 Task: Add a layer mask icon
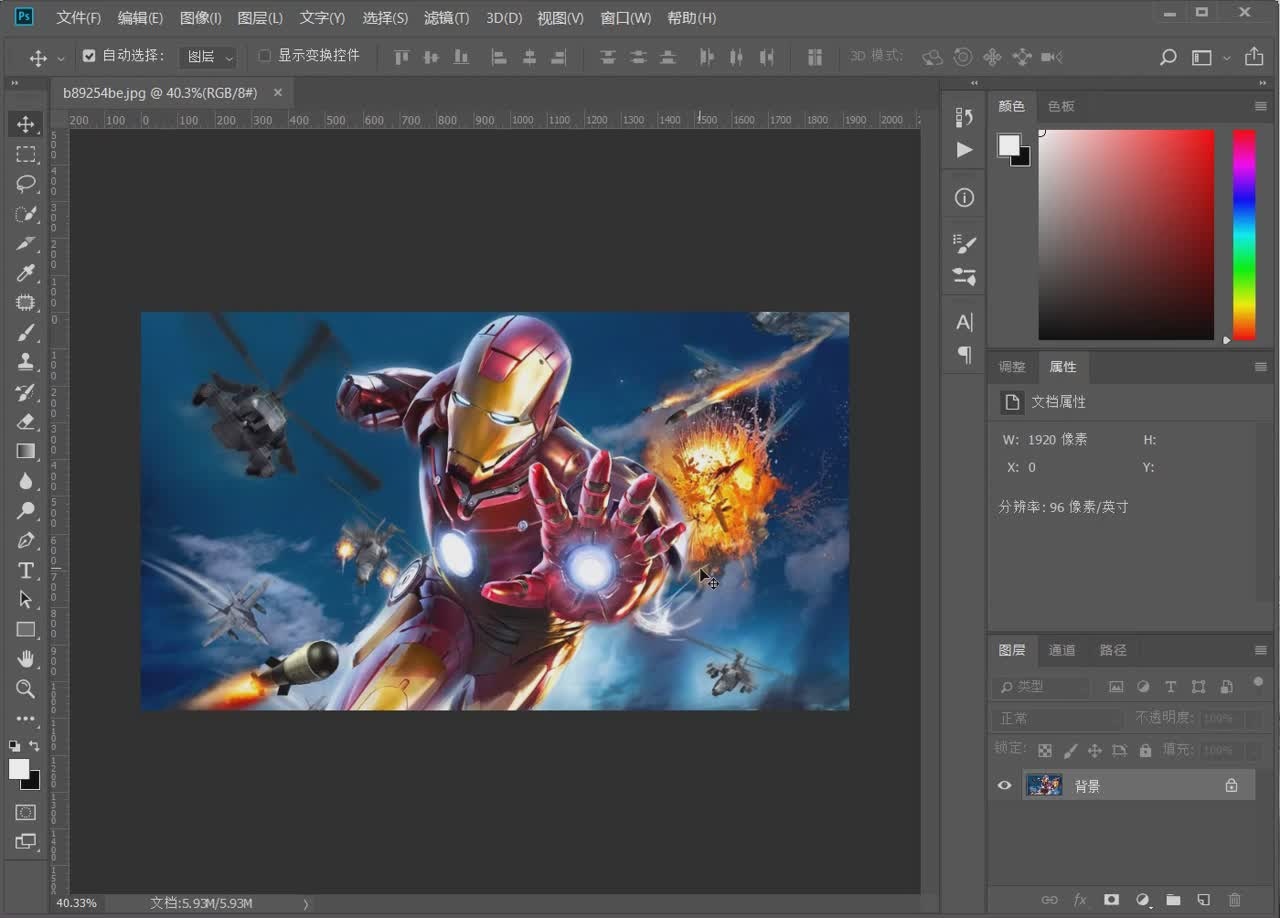point(1111,900)
